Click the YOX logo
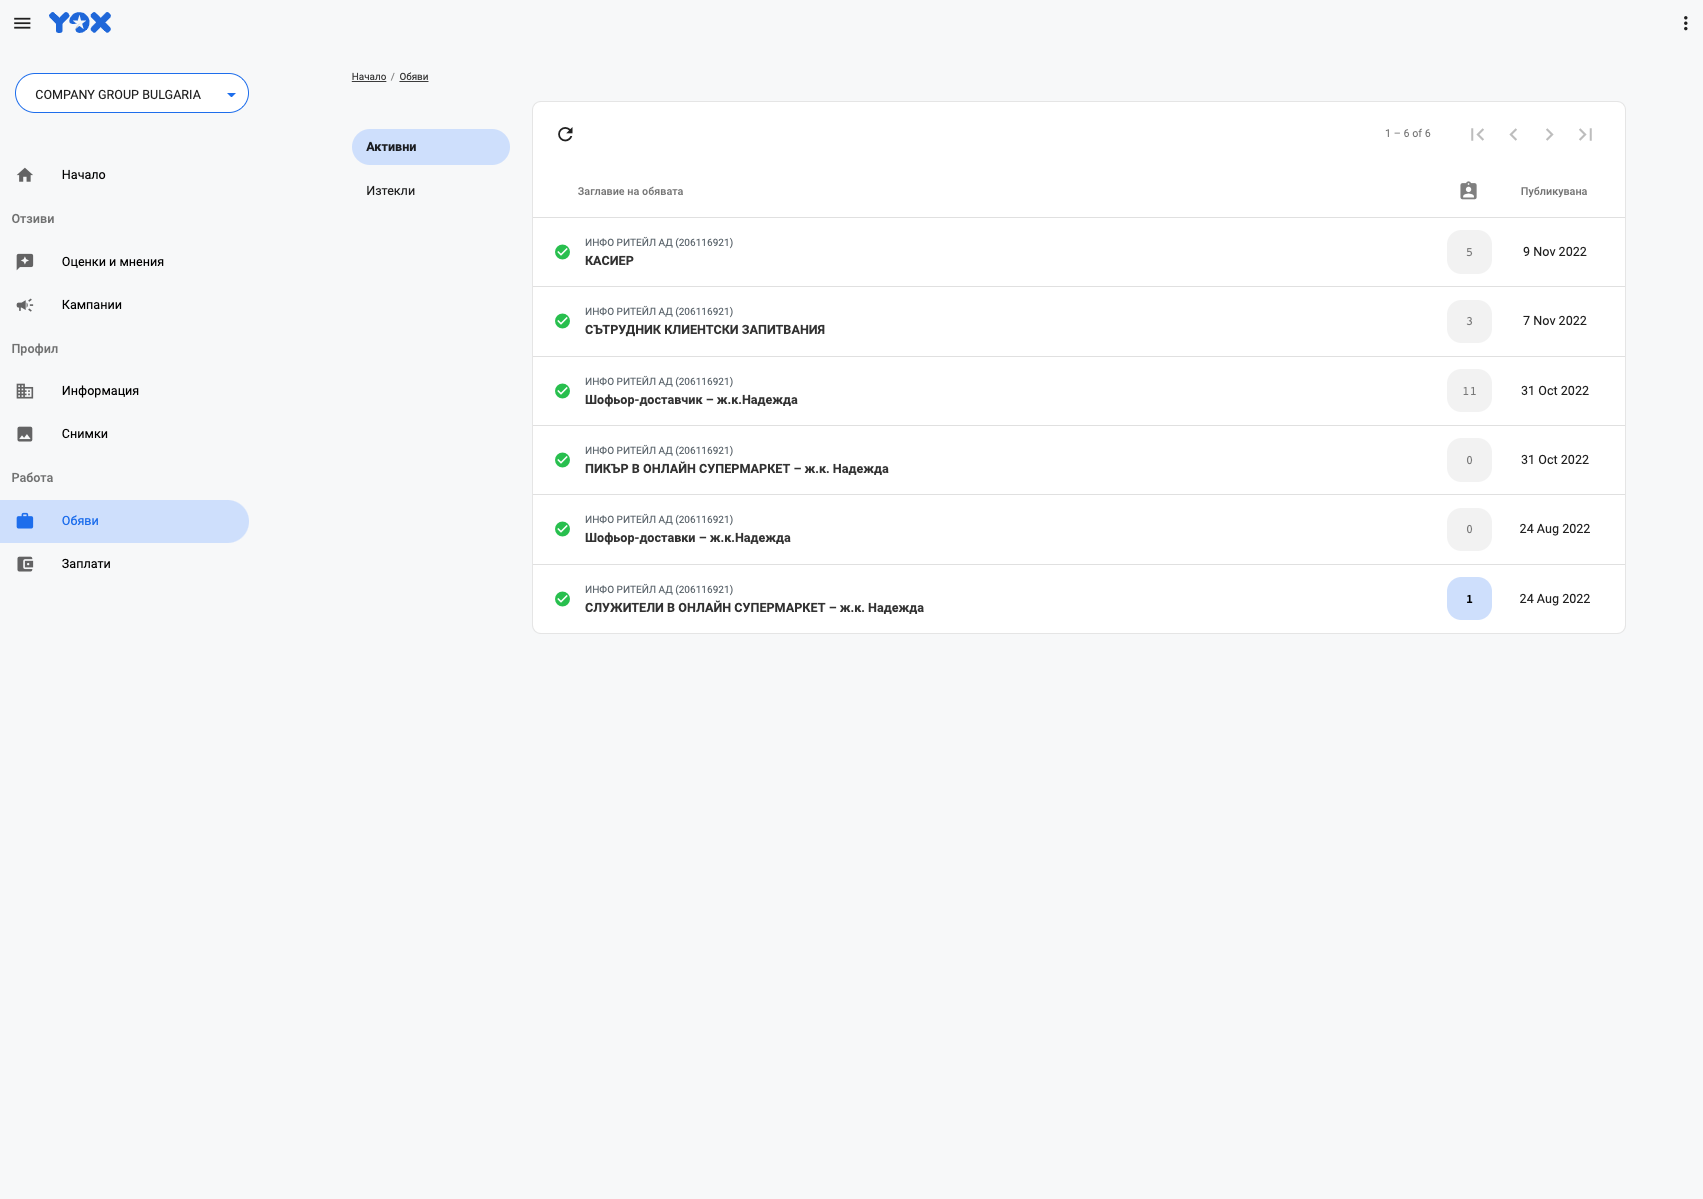The image size is (1703, 1199). click(x=80, y=23)
